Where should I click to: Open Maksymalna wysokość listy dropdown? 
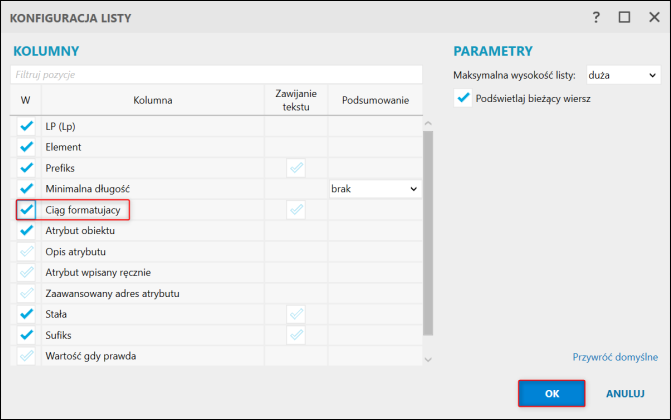point(622,75)
